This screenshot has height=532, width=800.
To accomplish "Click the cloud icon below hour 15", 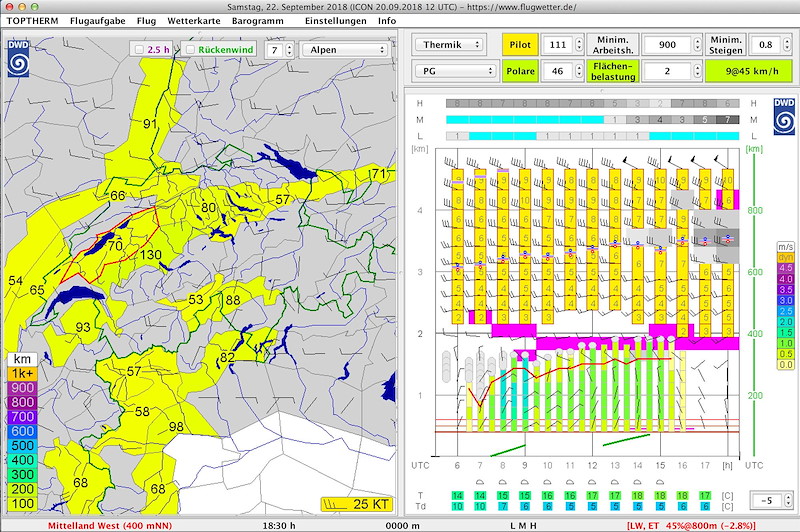I will pyautogui.click(x=660, y=482).
